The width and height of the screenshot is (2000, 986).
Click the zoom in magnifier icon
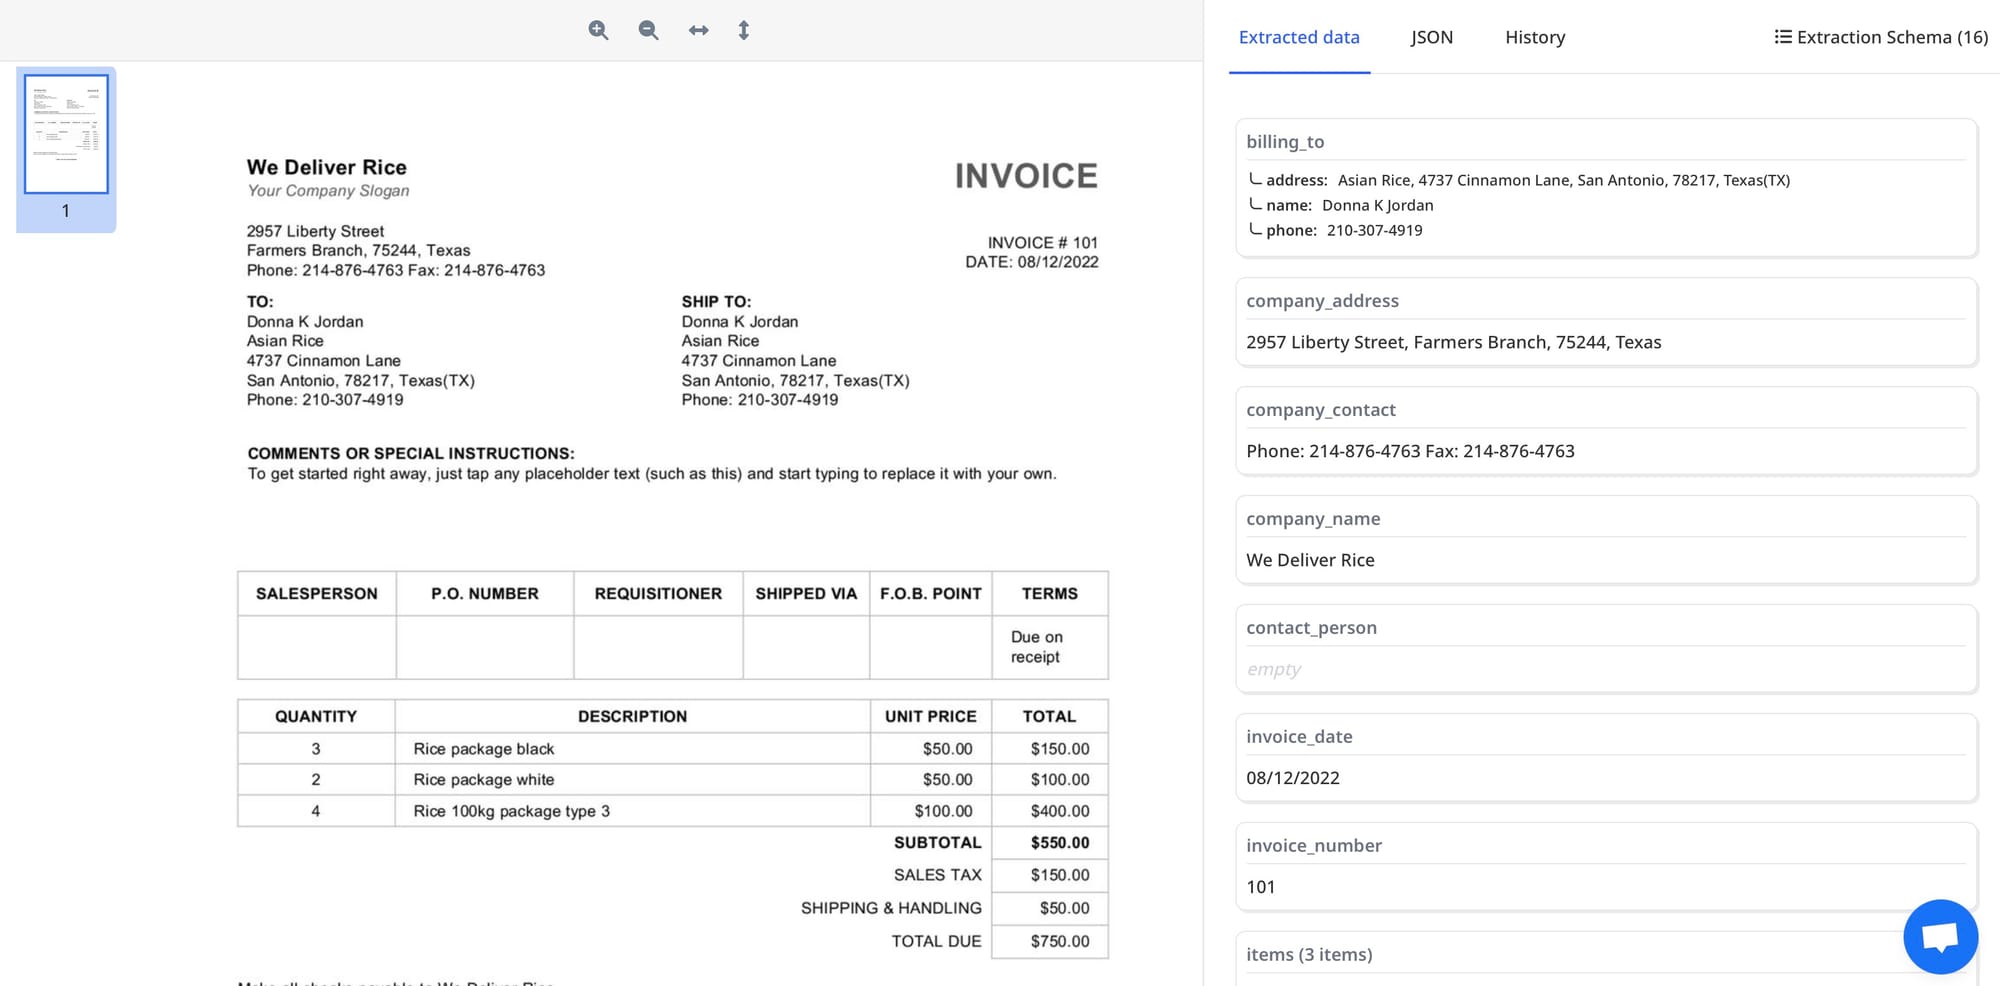[x=598, y=30]
